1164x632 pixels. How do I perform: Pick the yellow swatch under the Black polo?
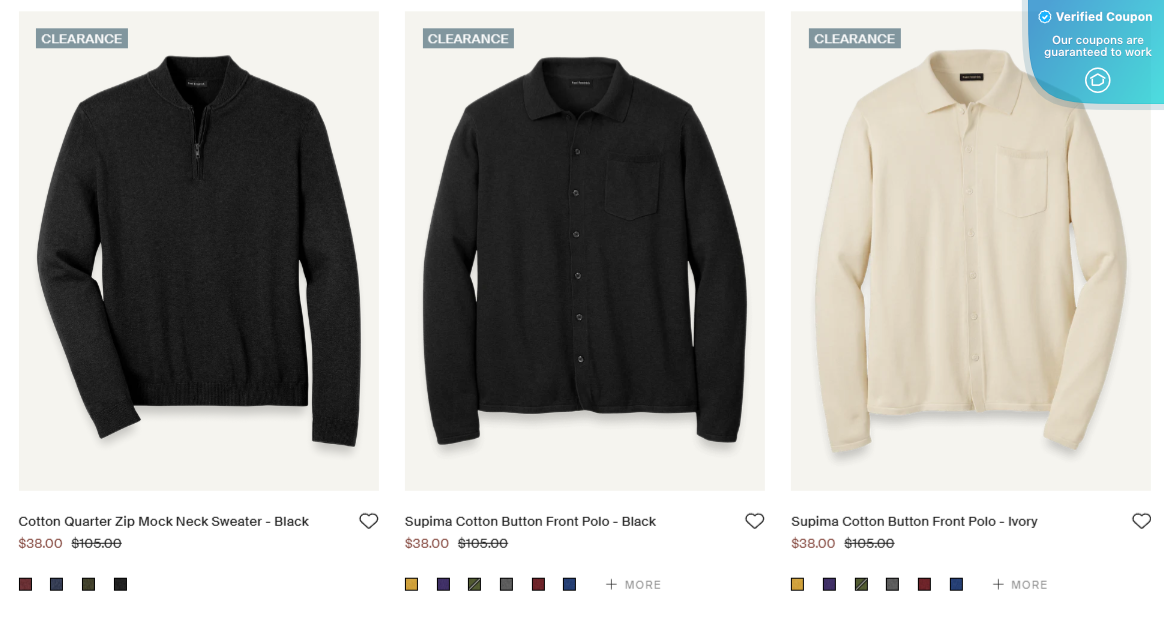point(411,584)
